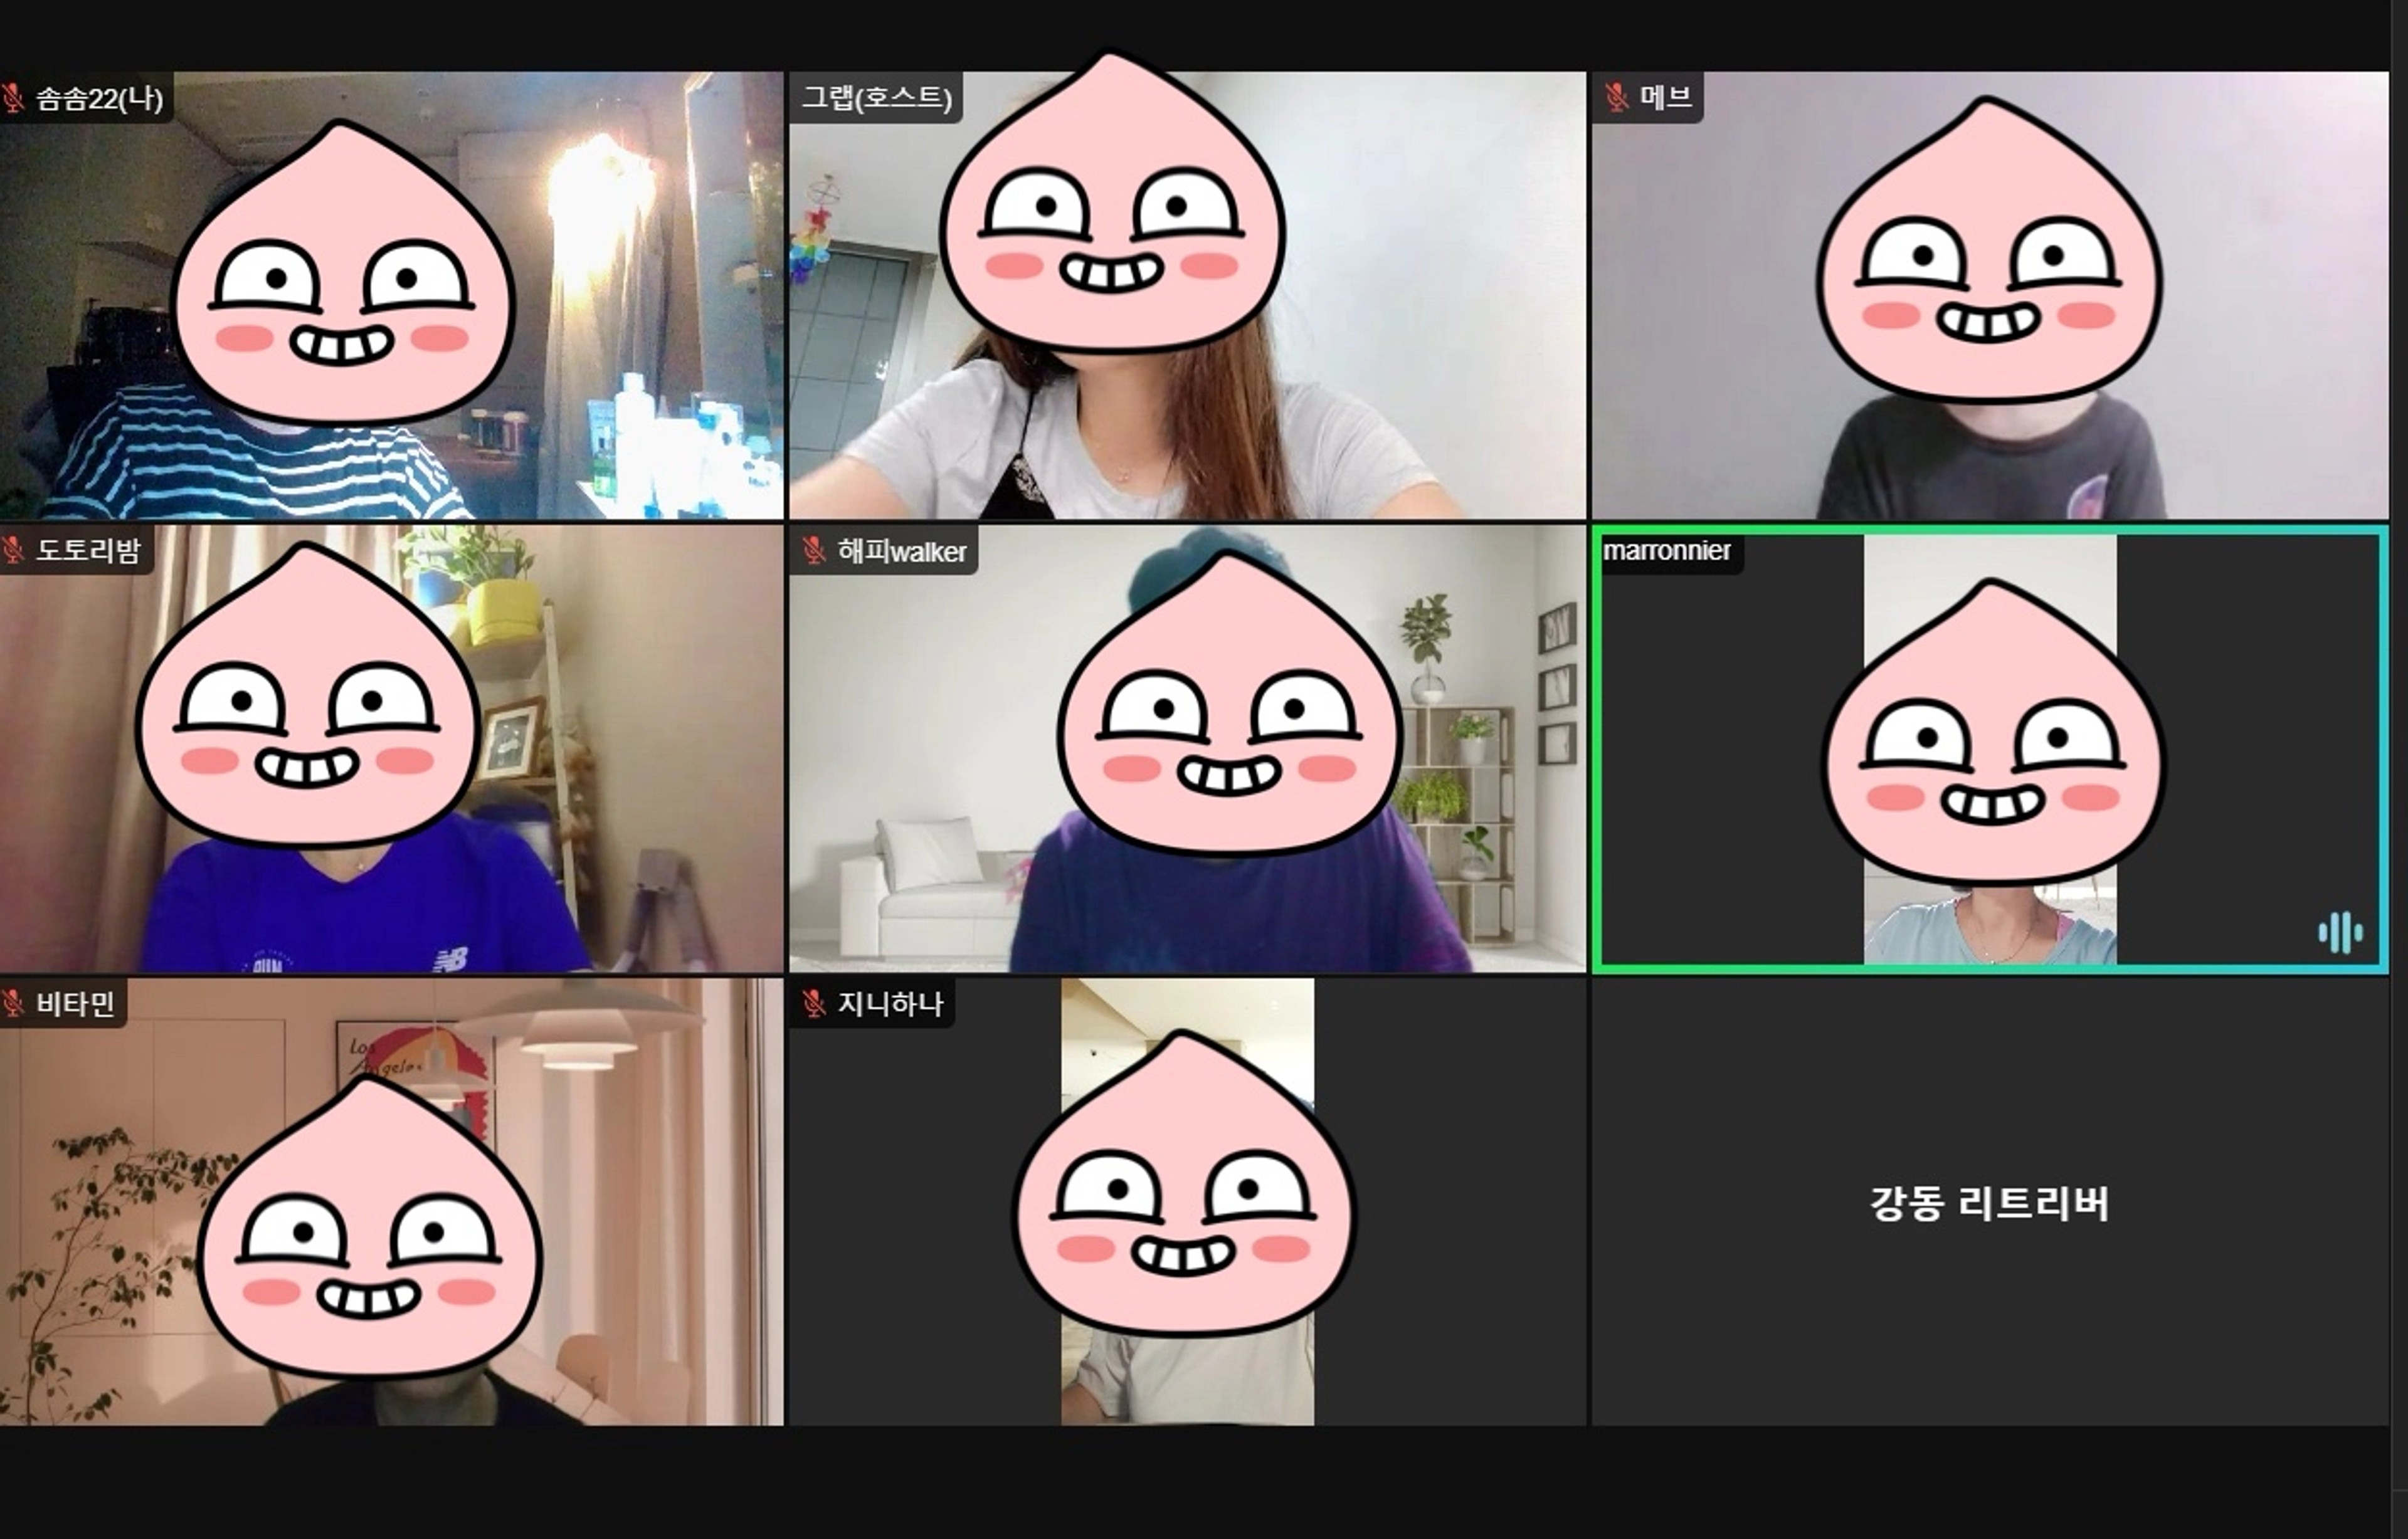The height and width of the screenshot is (1539, 2408).
Task: Select the marronnier name label
Action: pyautogui.click(x=1667, y=550)
